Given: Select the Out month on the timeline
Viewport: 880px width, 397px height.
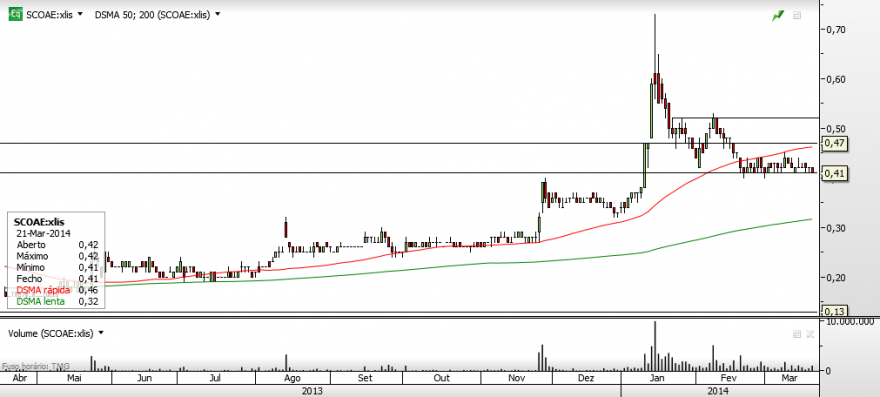Looking at the screenshot, I should tap(441, 378).
